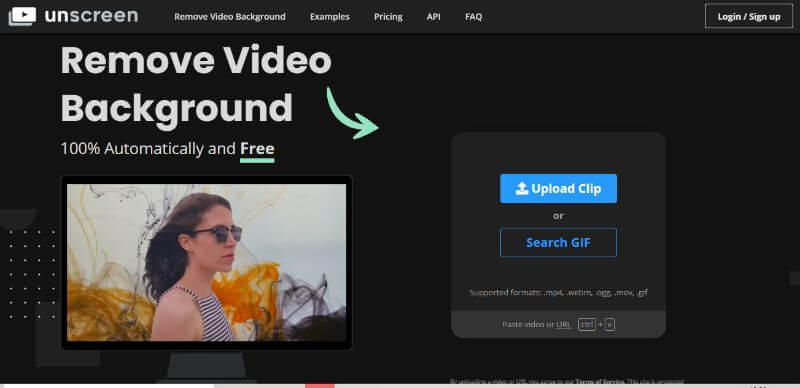Click the unscreen logo icon
This screenshot has width=800, height=388.
click(x=22, y=16)
